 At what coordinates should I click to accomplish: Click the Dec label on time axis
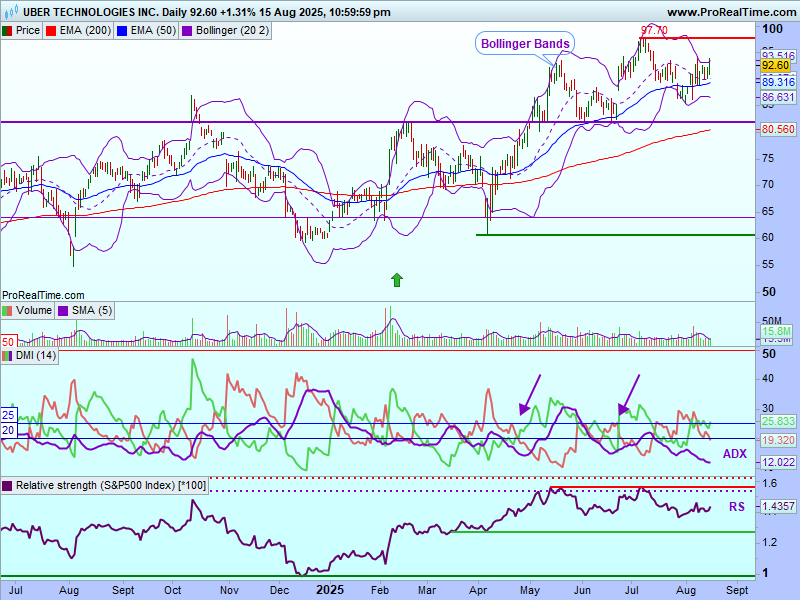point(280,590)
